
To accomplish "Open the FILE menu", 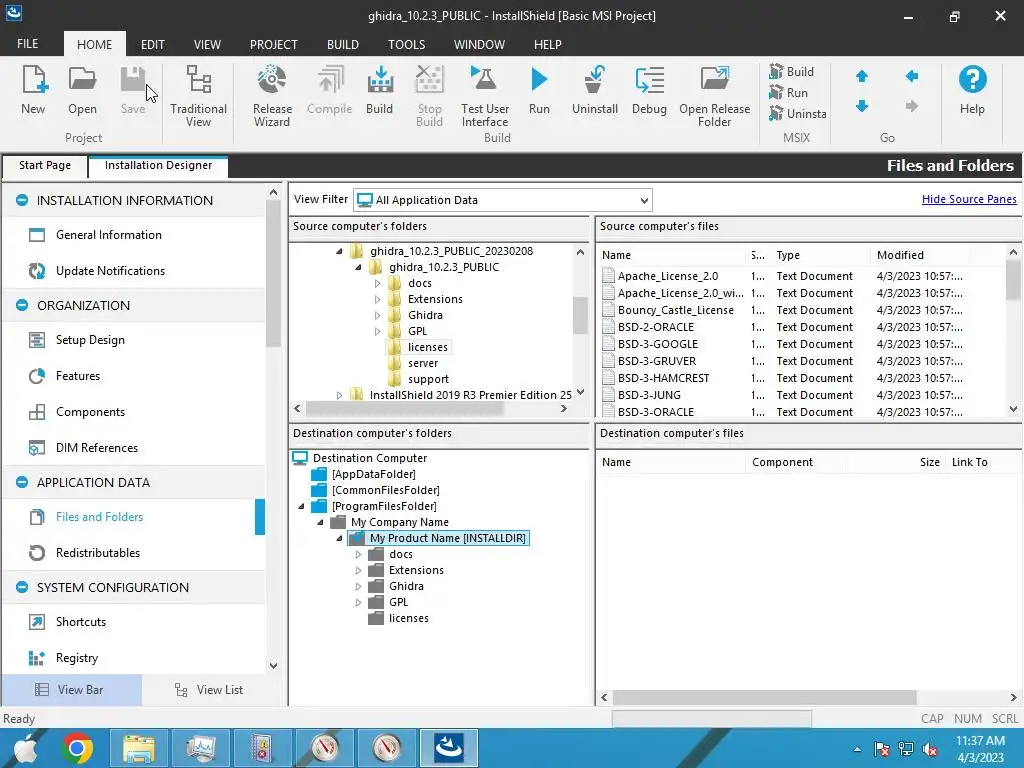I will [x=27, y=44].
